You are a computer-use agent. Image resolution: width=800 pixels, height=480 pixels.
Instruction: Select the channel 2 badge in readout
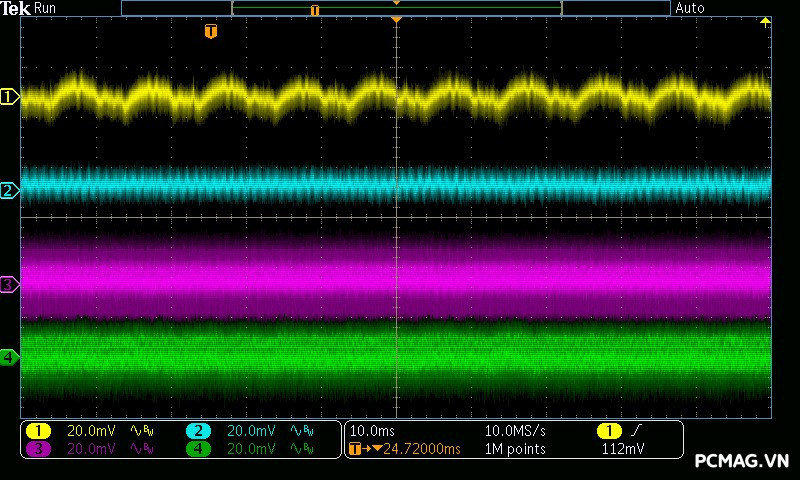coord(198,431)
